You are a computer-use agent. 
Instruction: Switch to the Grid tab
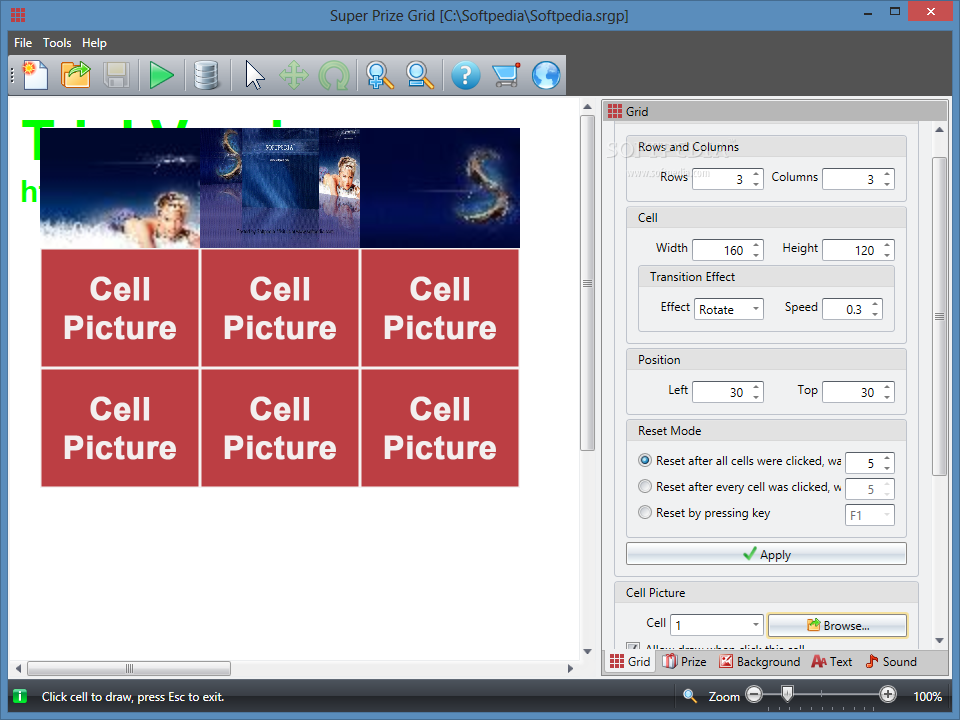(630, 662)
